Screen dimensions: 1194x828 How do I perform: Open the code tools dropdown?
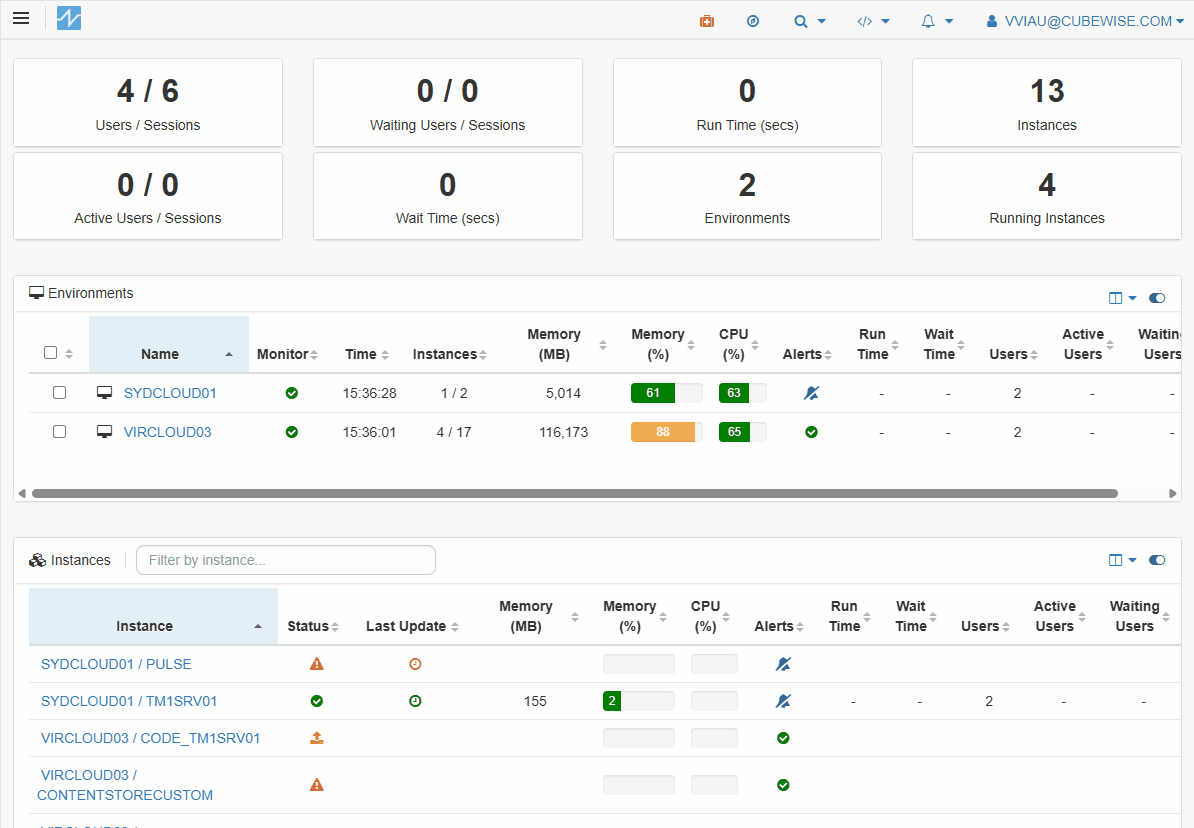(x=873, y=21)
